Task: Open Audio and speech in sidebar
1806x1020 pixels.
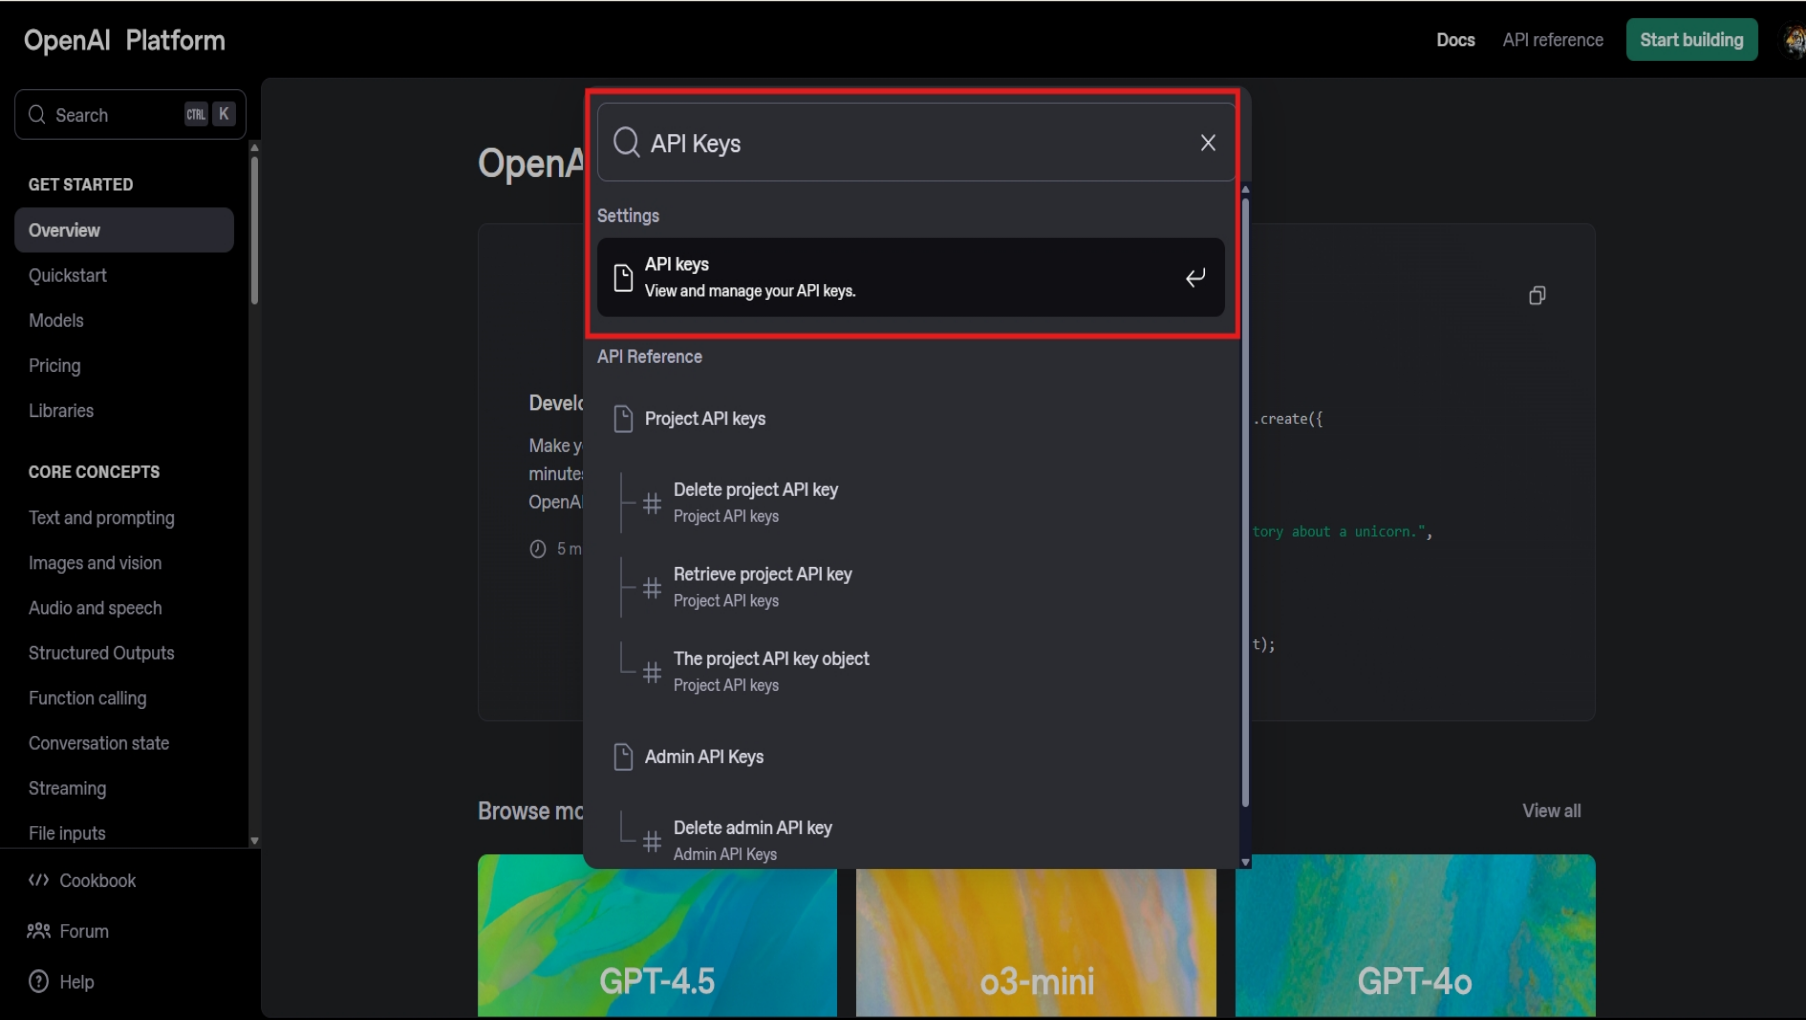Action: click(x=95, y=608)
